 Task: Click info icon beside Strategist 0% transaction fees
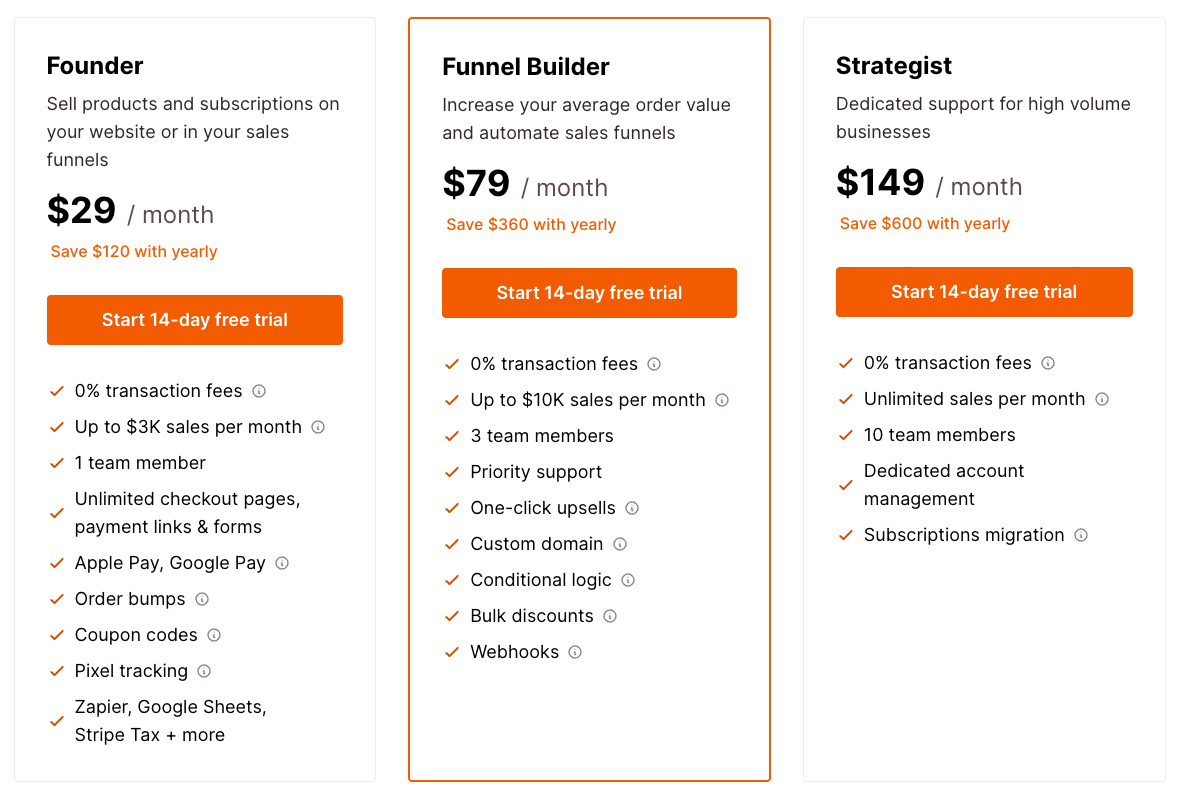[1048, 363]
